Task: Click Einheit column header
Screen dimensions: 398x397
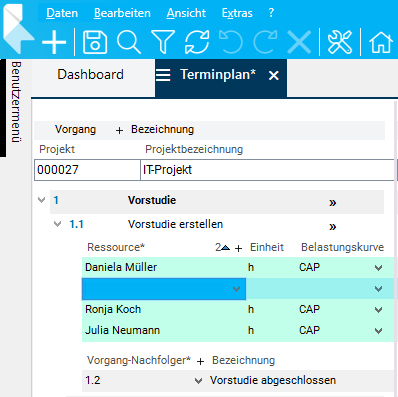Action: (267, 247)
